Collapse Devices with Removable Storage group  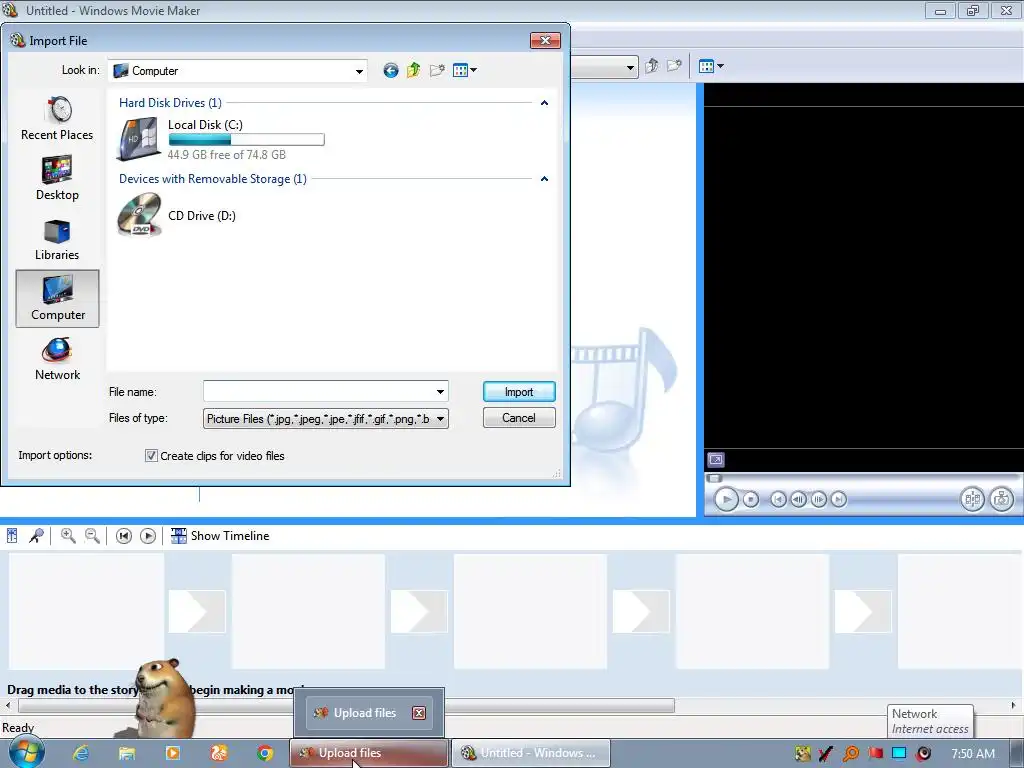(x=544, y=179)
